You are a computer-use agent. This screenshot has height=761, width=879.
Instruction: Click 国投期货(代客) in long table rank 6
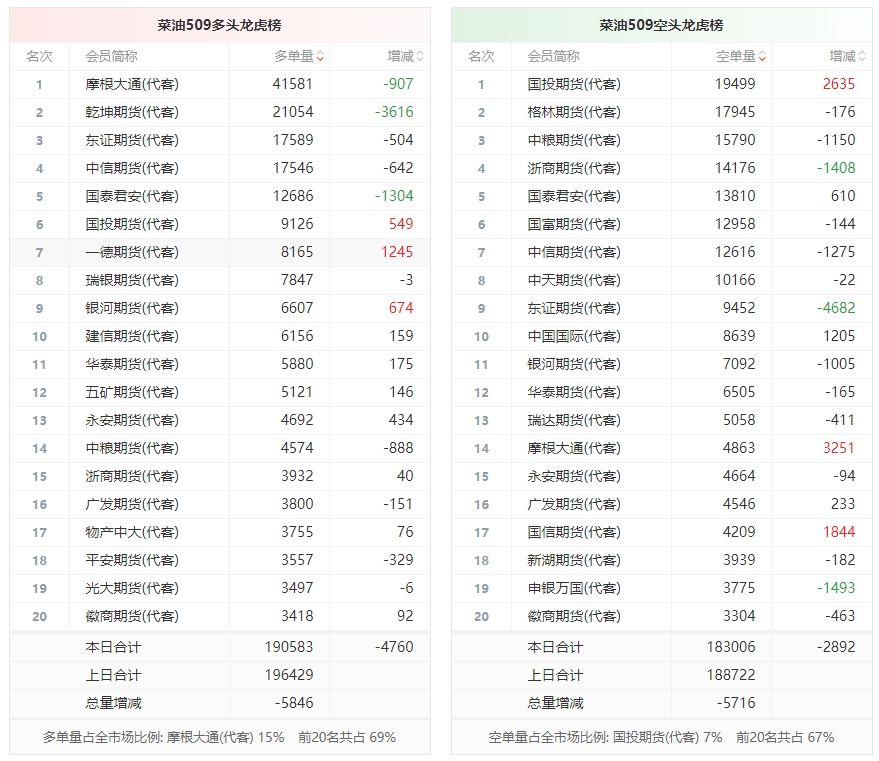coord(132,224)
